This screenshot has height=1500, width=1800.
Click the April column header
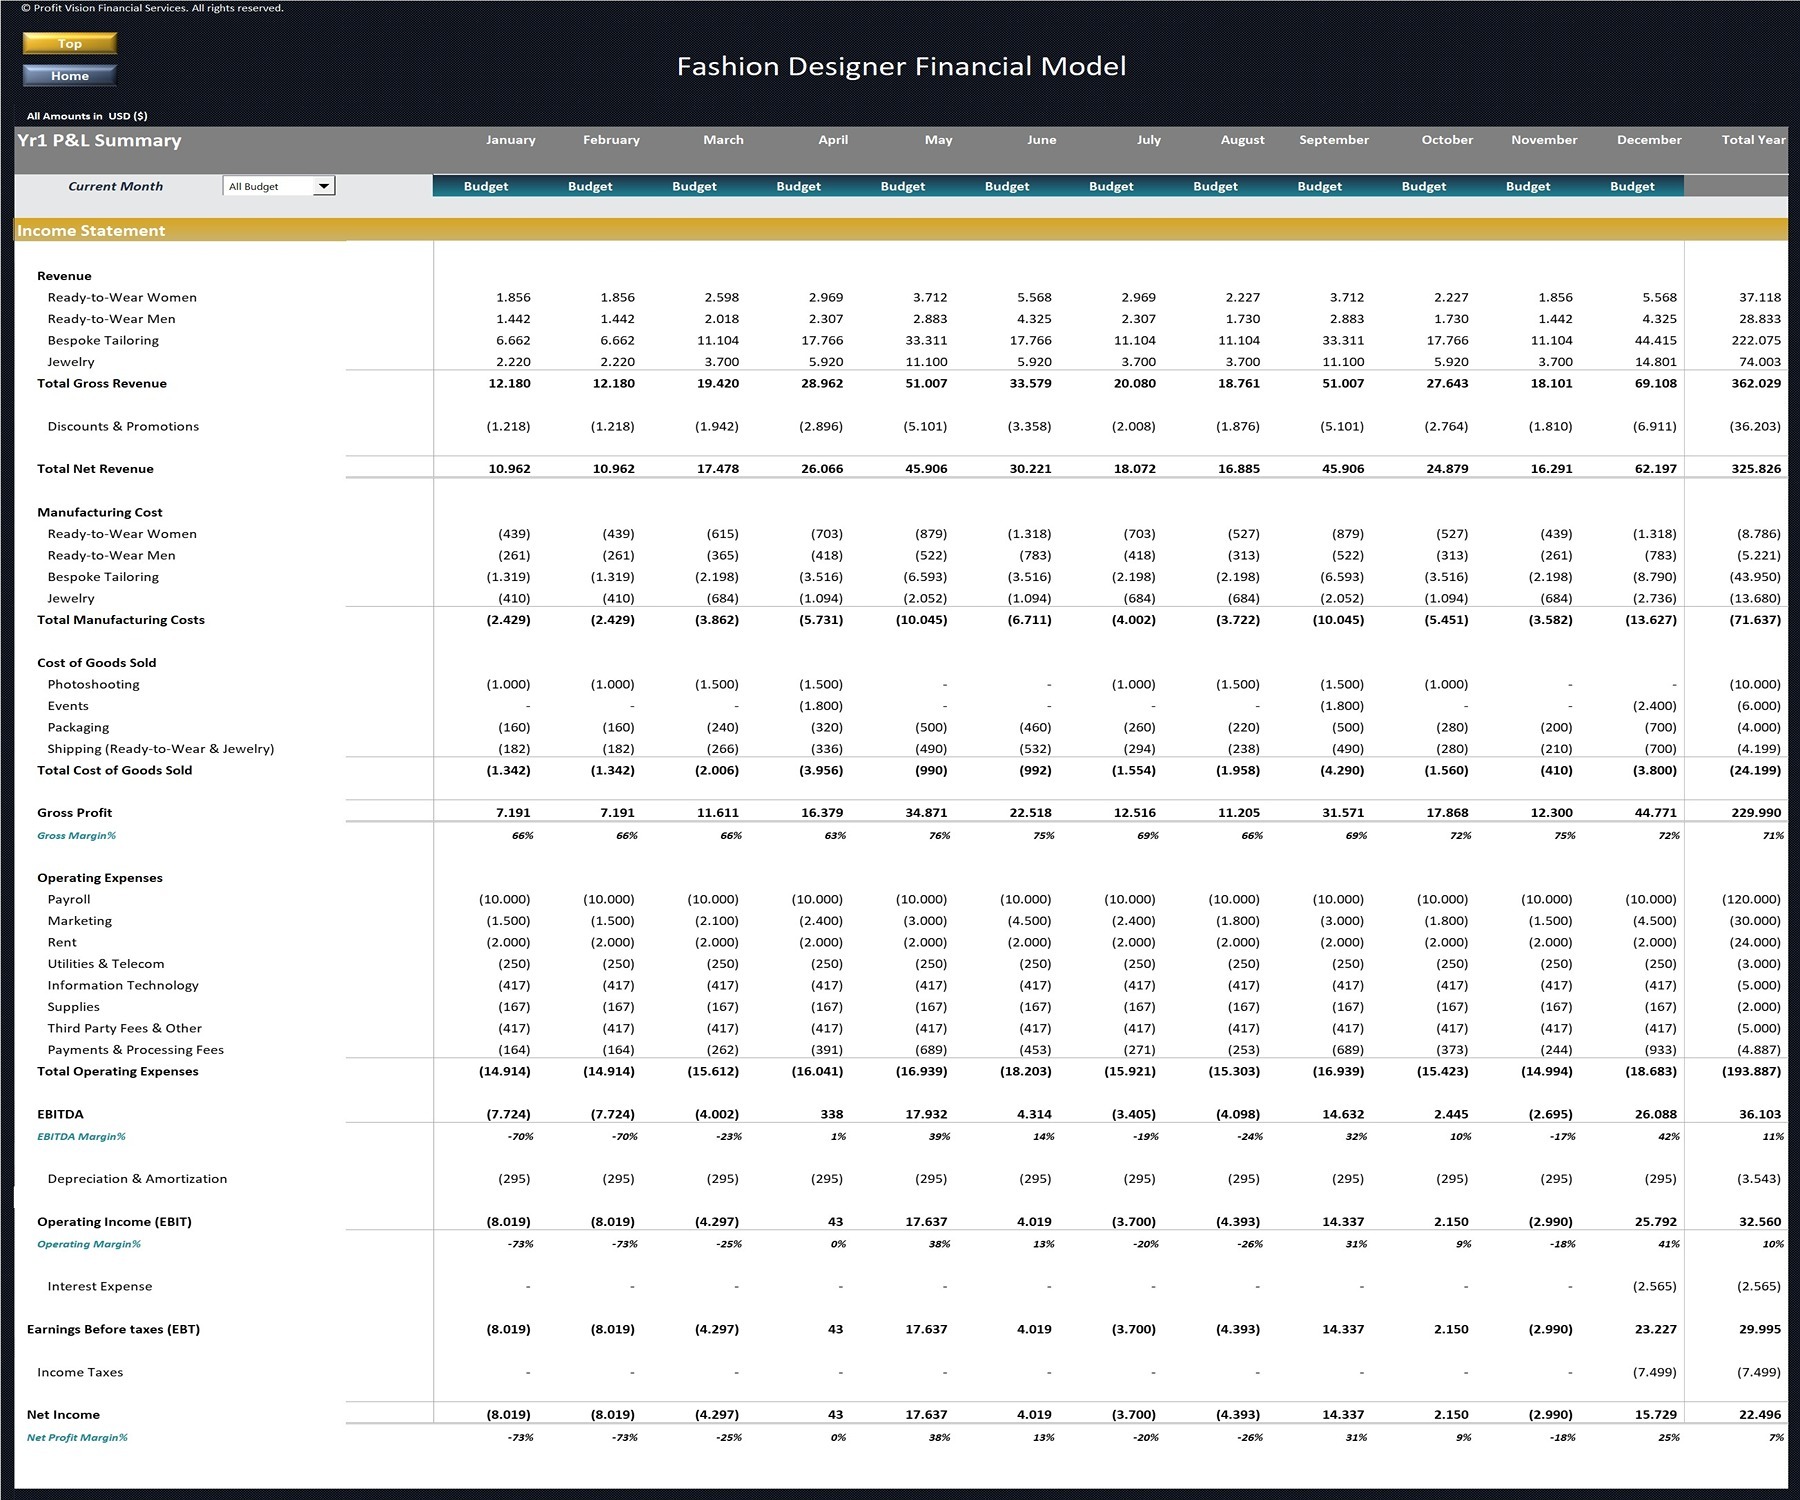click(833, 140)
